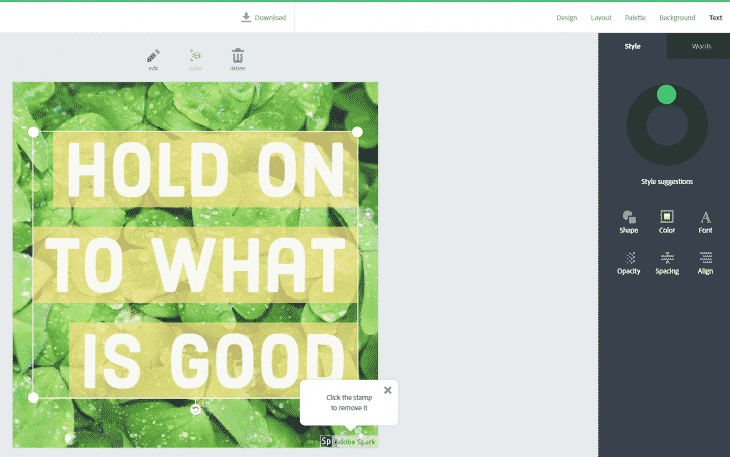
Task: Open the Palette menu
Action: (x=635, y=17)
